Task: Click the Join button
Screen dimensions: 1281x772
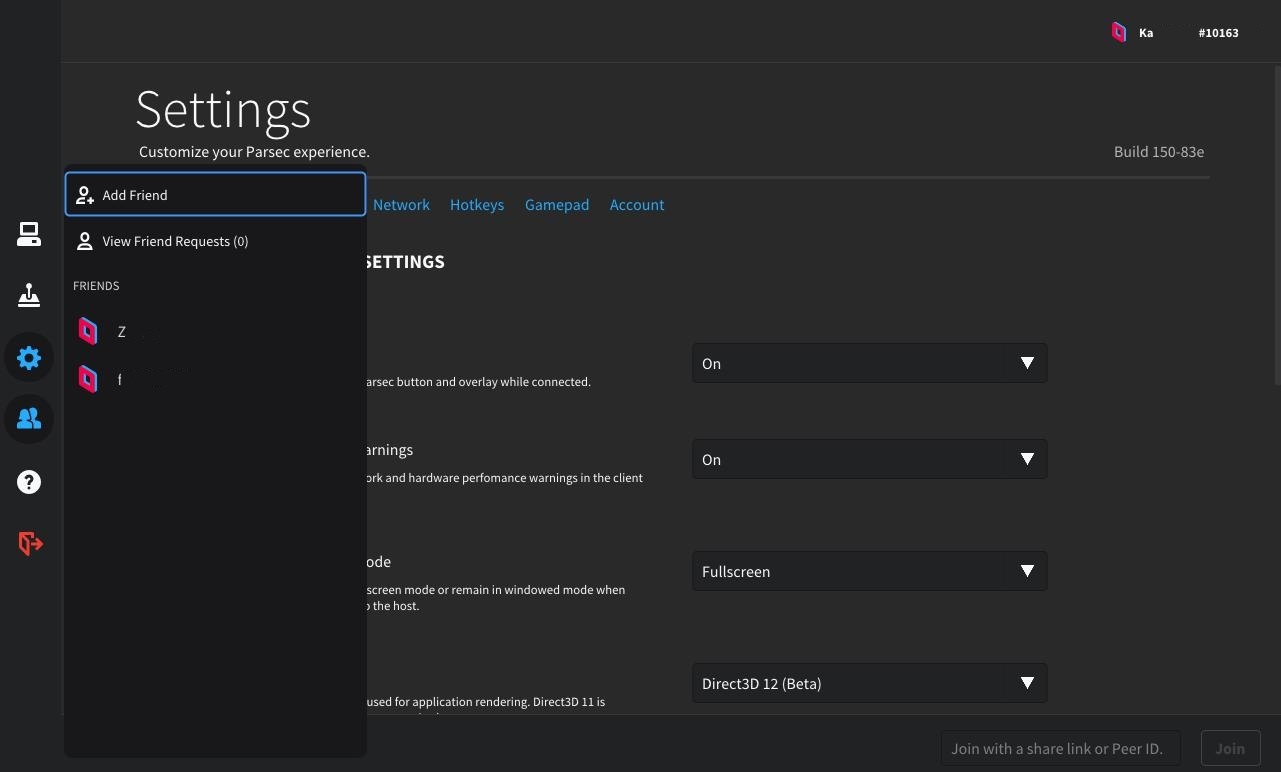Action: click(1230, 748)
